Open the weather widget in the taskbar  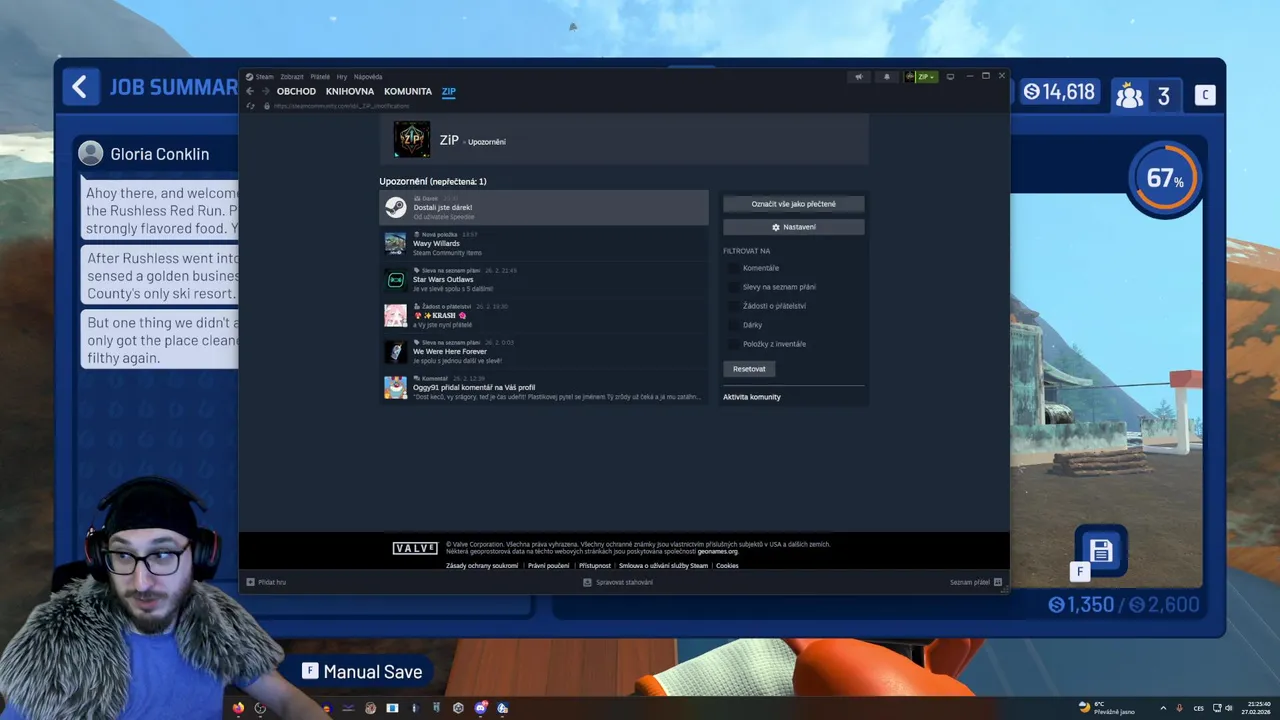click(1106, 708)
